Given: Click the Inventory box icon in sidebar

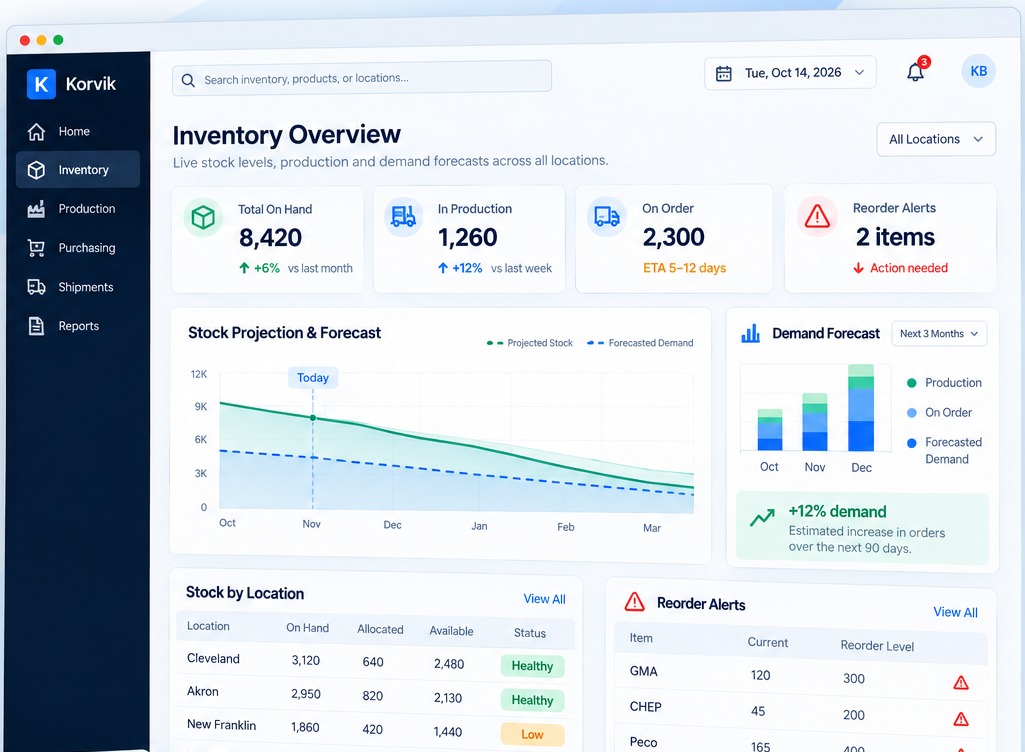Looking at the screenshot, I should click(x=37, y=170).
